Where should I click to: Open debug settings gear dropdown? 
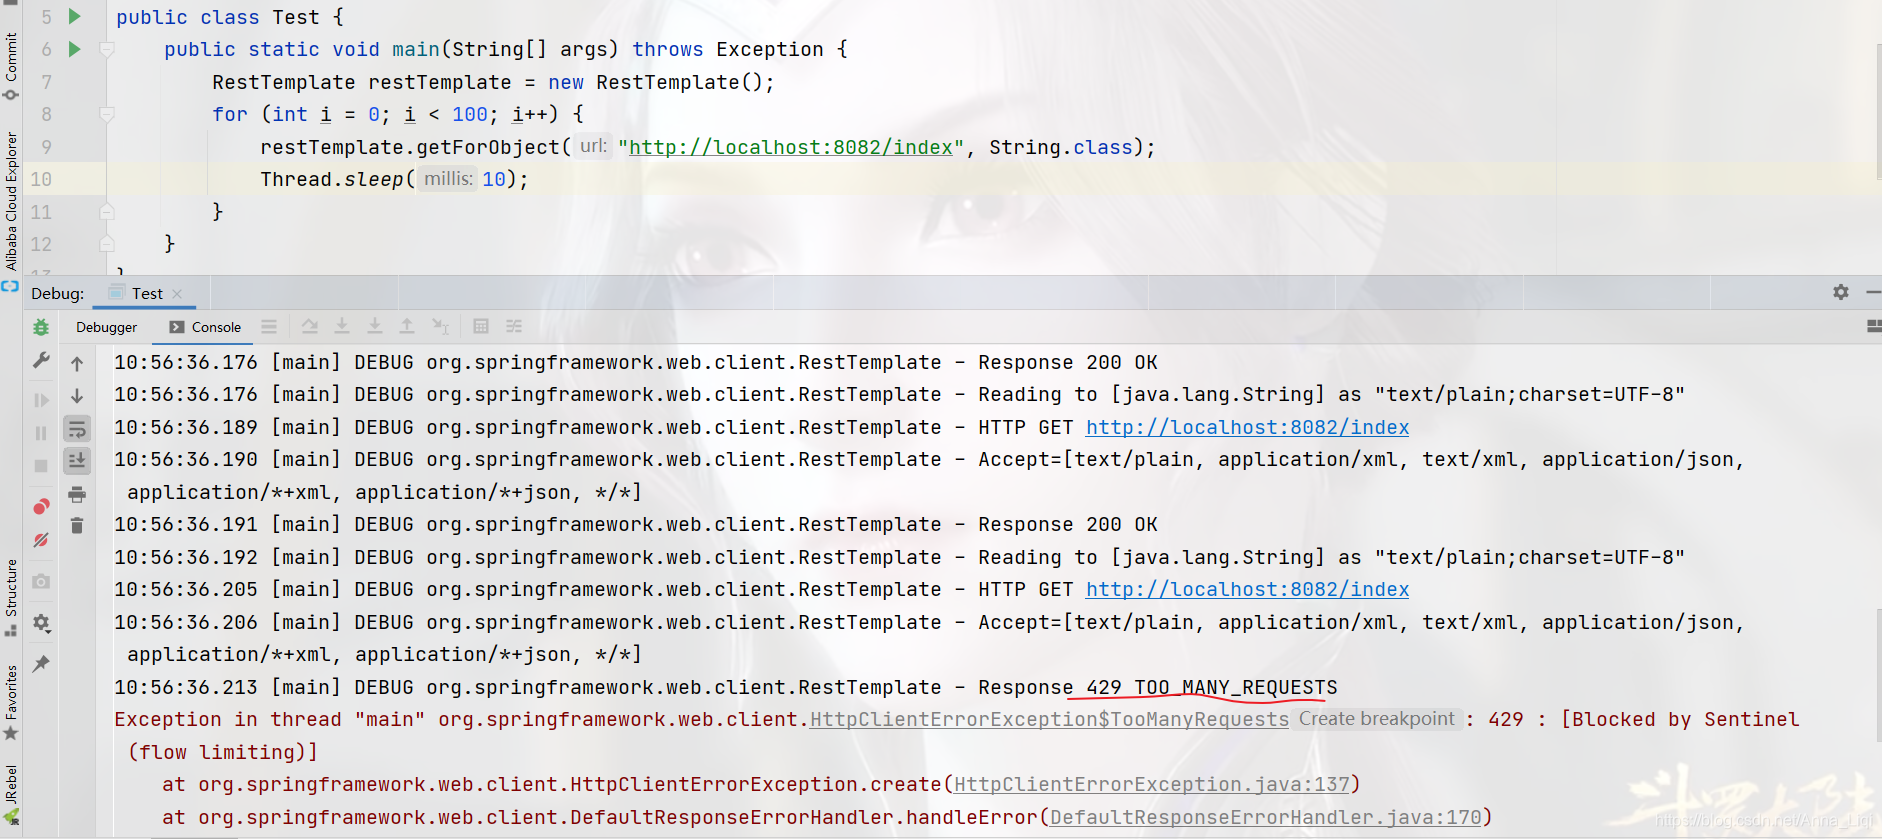(41, 623)
